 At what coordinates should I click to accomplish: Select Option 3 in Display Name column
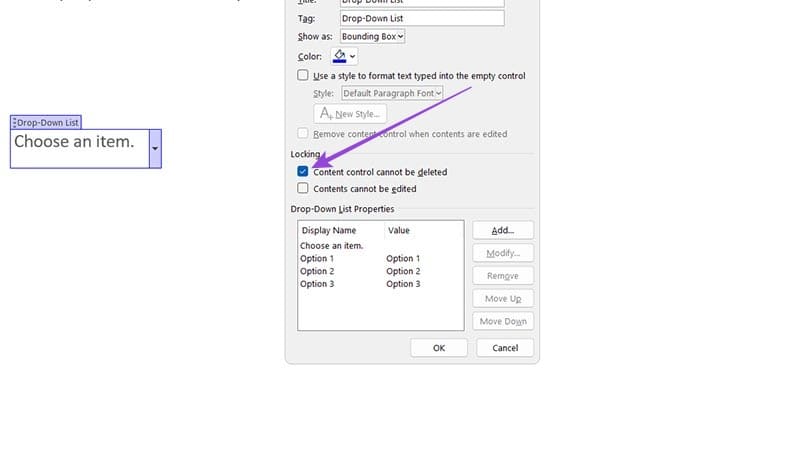(317, 284)
